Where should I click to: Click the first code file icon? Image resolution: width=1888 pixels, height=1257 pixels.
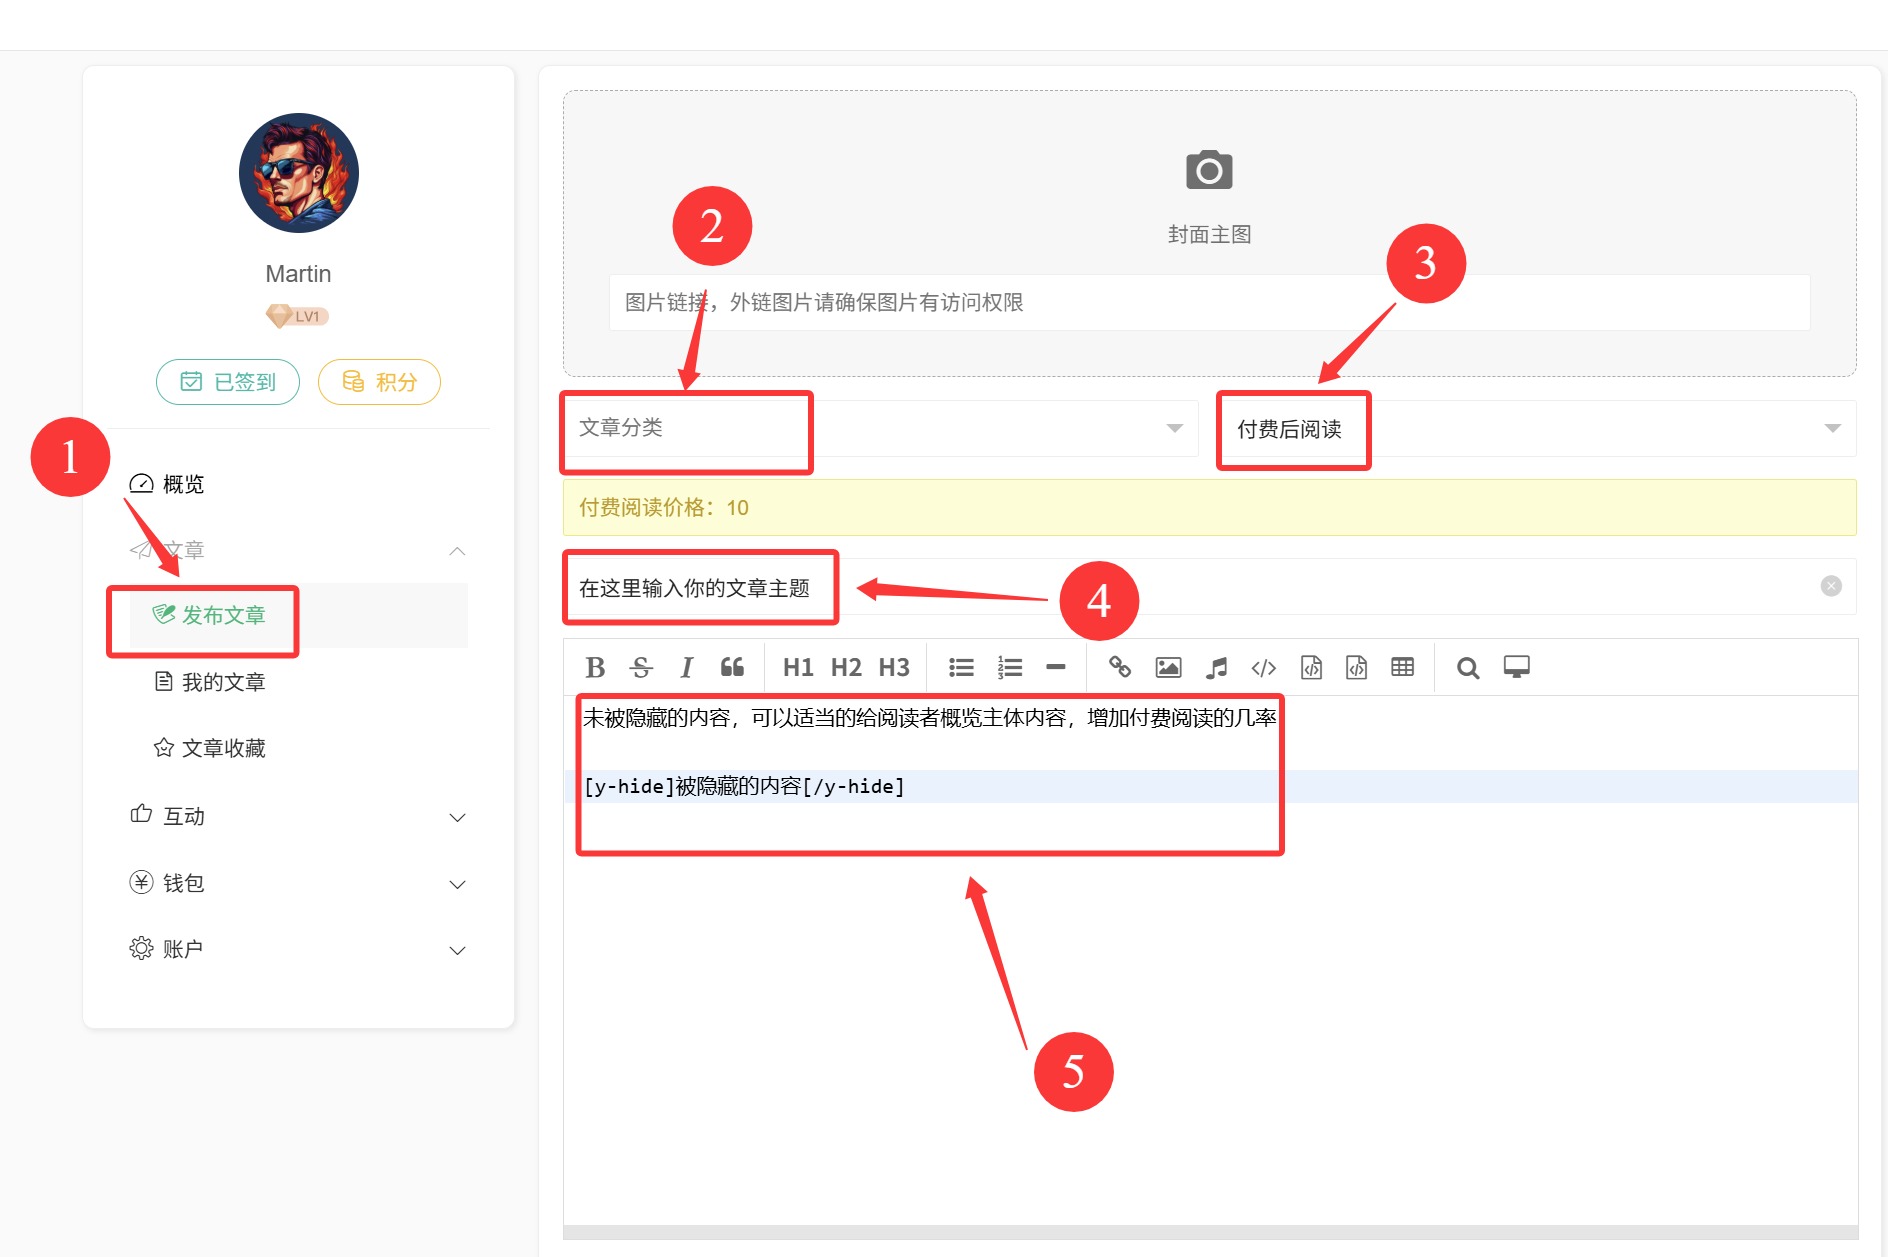tap(1311, 667)
